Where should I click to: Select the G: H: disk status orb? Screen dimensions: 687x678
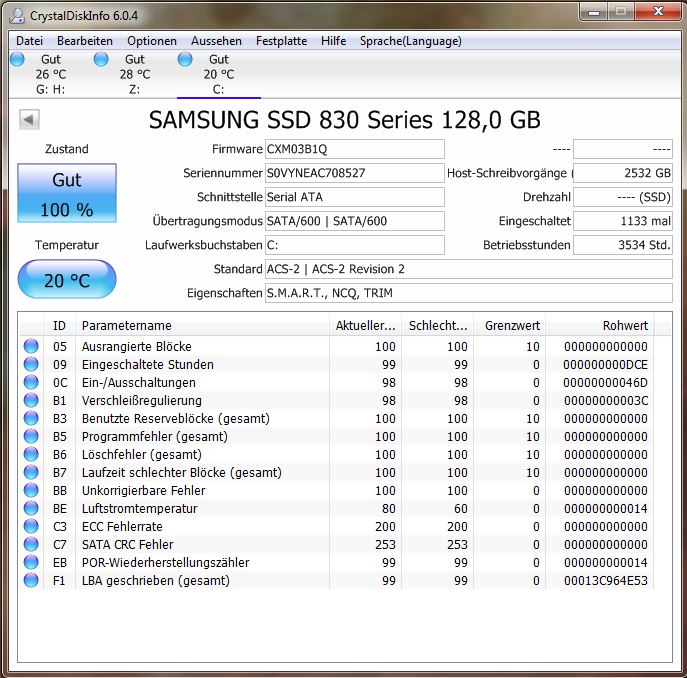coord(17,59)
